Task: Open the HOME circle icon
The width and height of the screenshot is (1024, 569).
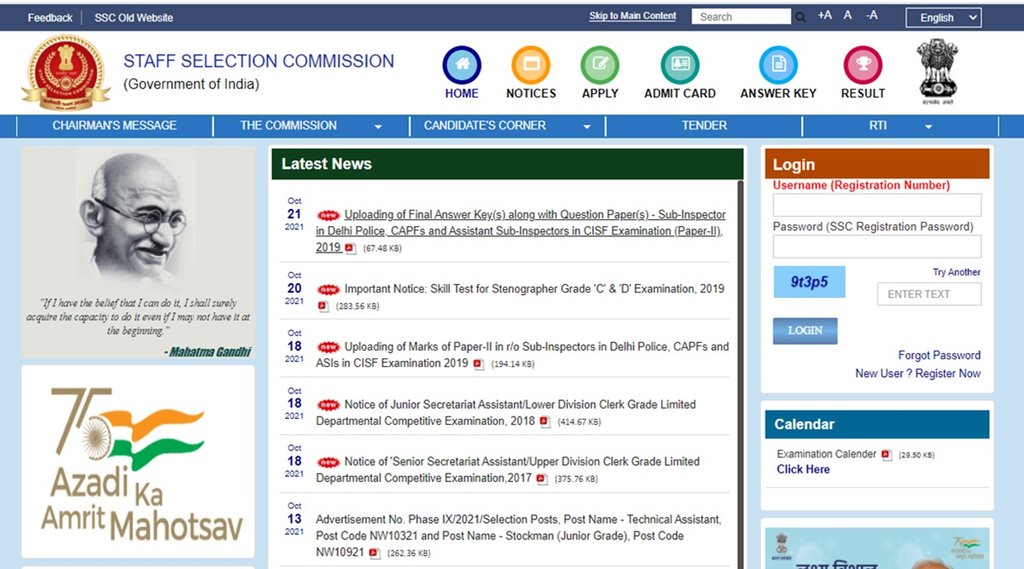Action: (462, 65)
